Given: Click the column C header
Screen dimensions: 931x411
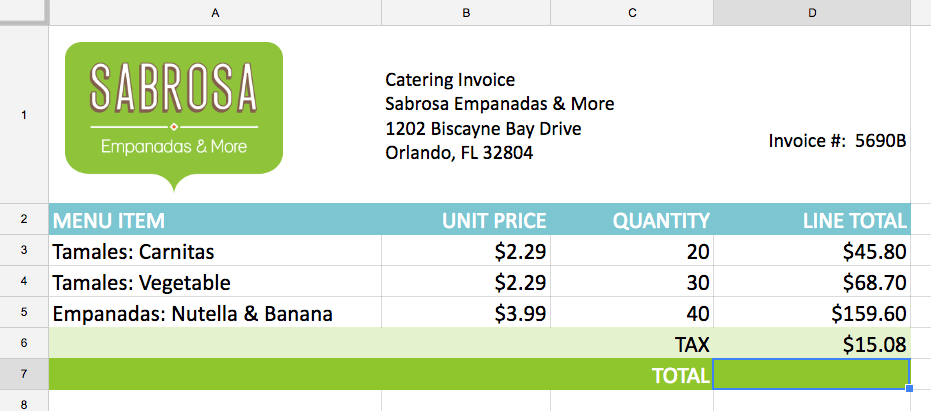Looking at the screenshot, I should tap(631, 12).
